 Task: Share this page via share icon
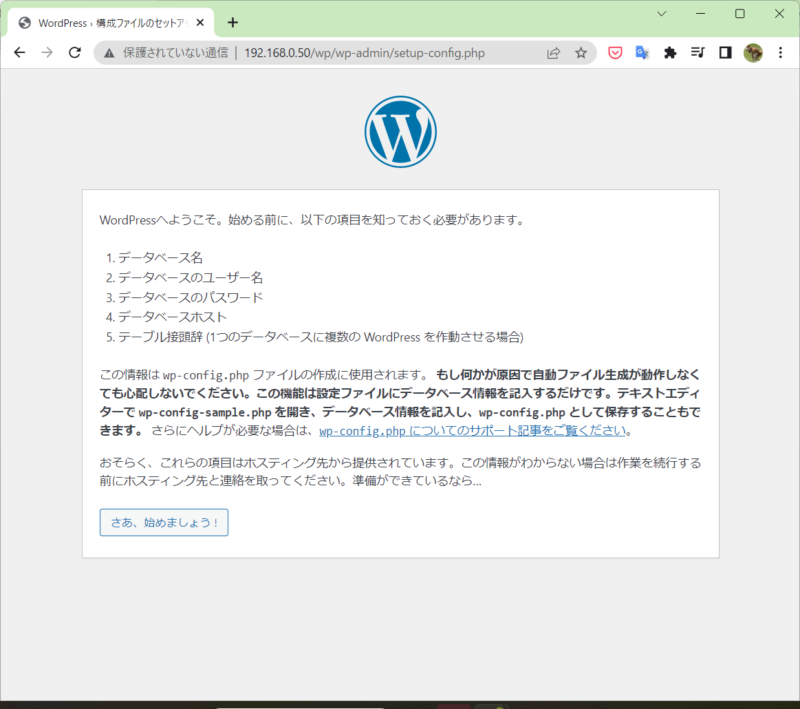[x=554, y=53]
